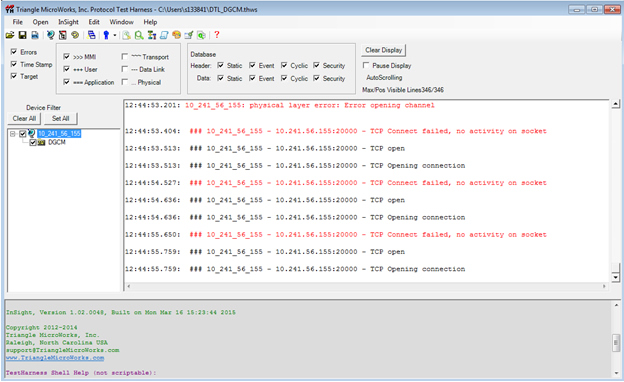Click the yellow round icon beside the session icon
The image size is (624, 382).
point(75,35)
